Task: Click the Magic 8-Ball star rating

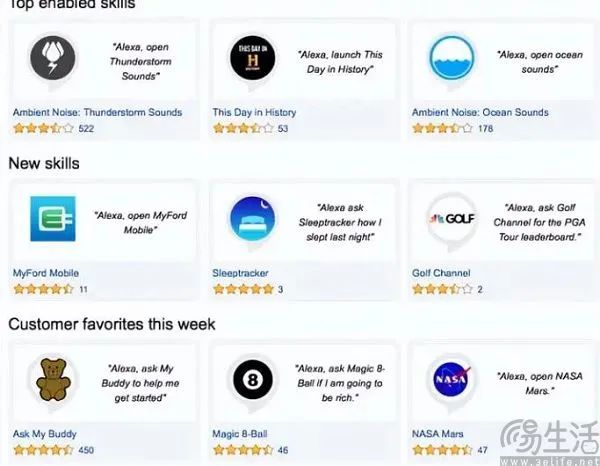Action: pos(243,450)
